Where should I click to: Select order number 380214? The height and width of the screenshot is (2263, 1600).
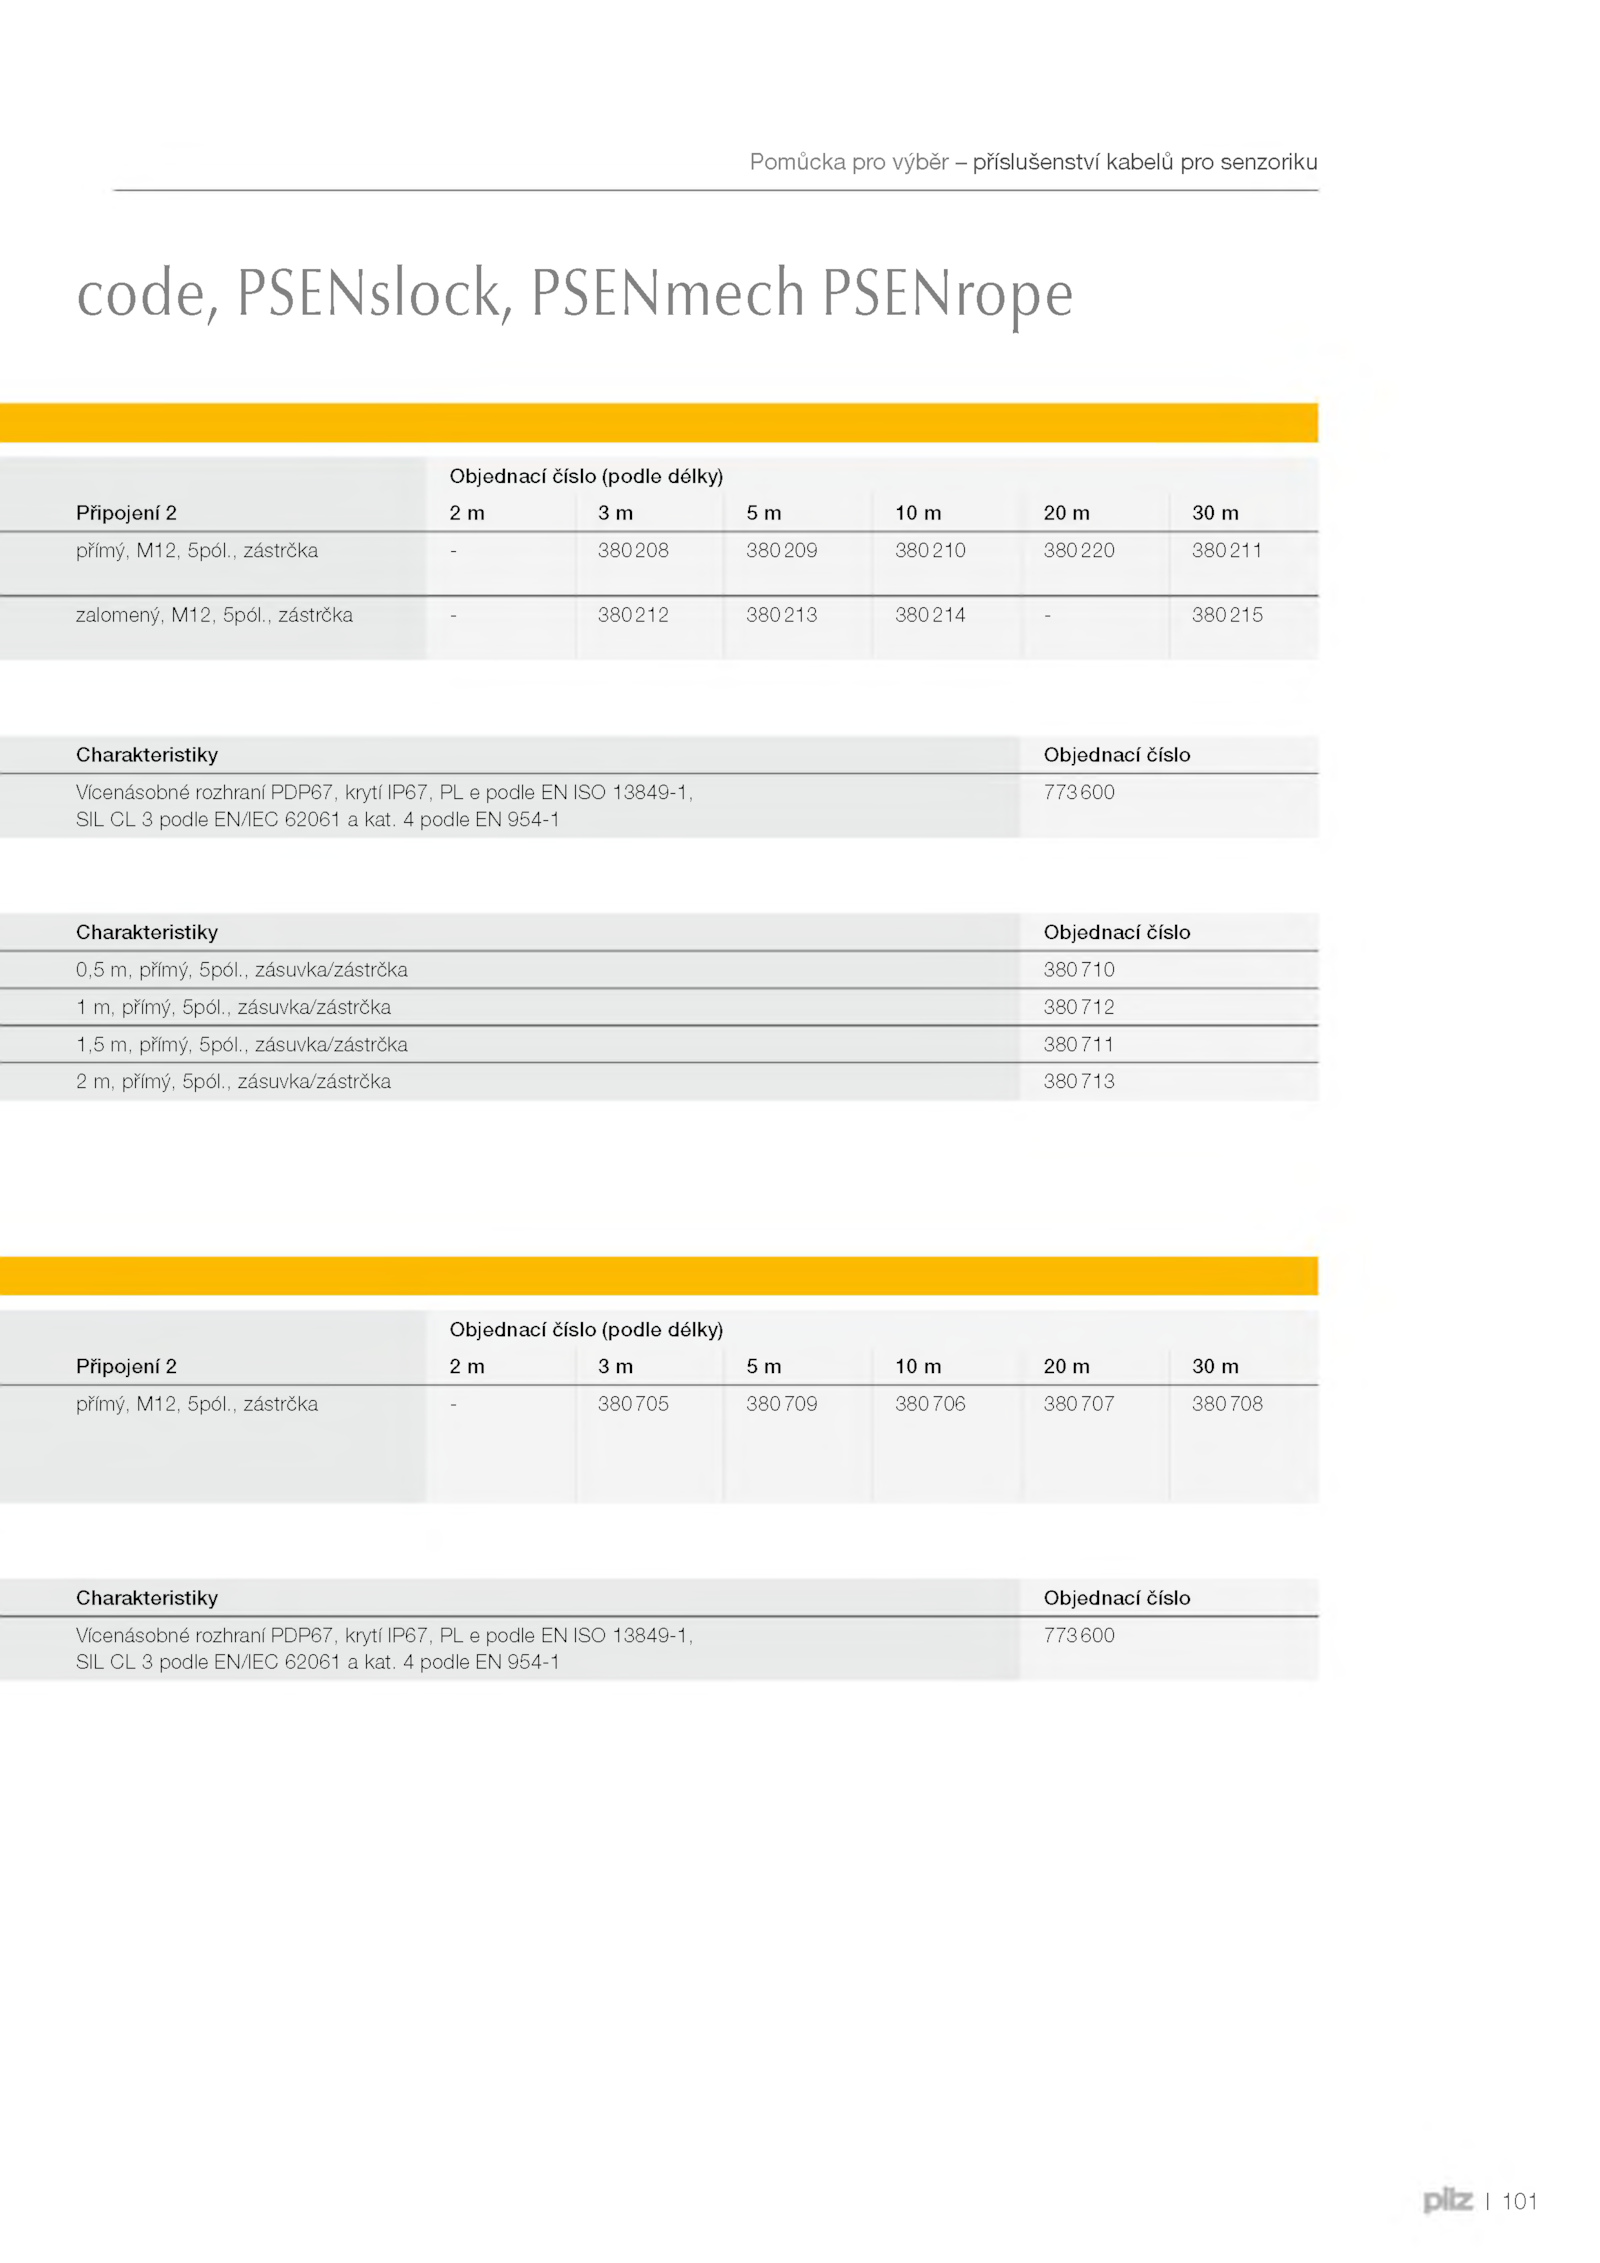[x=930, y=615]
